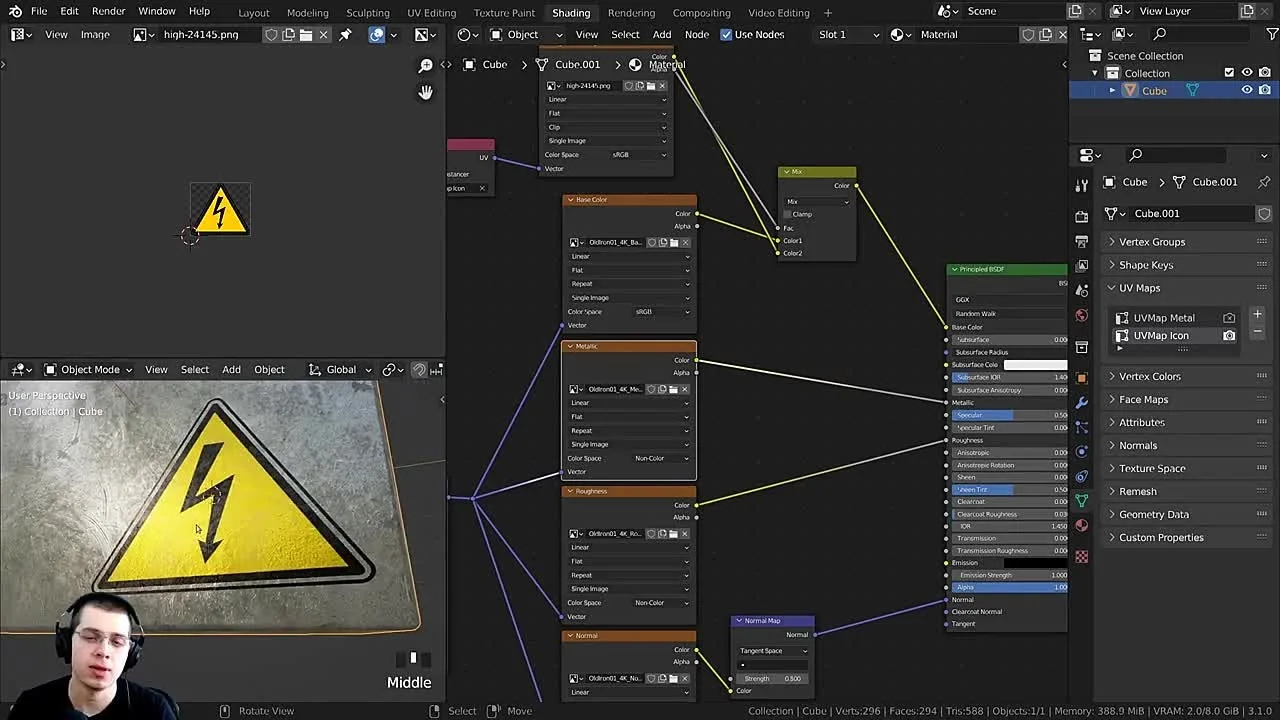The image size is (1280, 720).
Task: Open the Scene properties tab
Action: tap(1081, 291)
